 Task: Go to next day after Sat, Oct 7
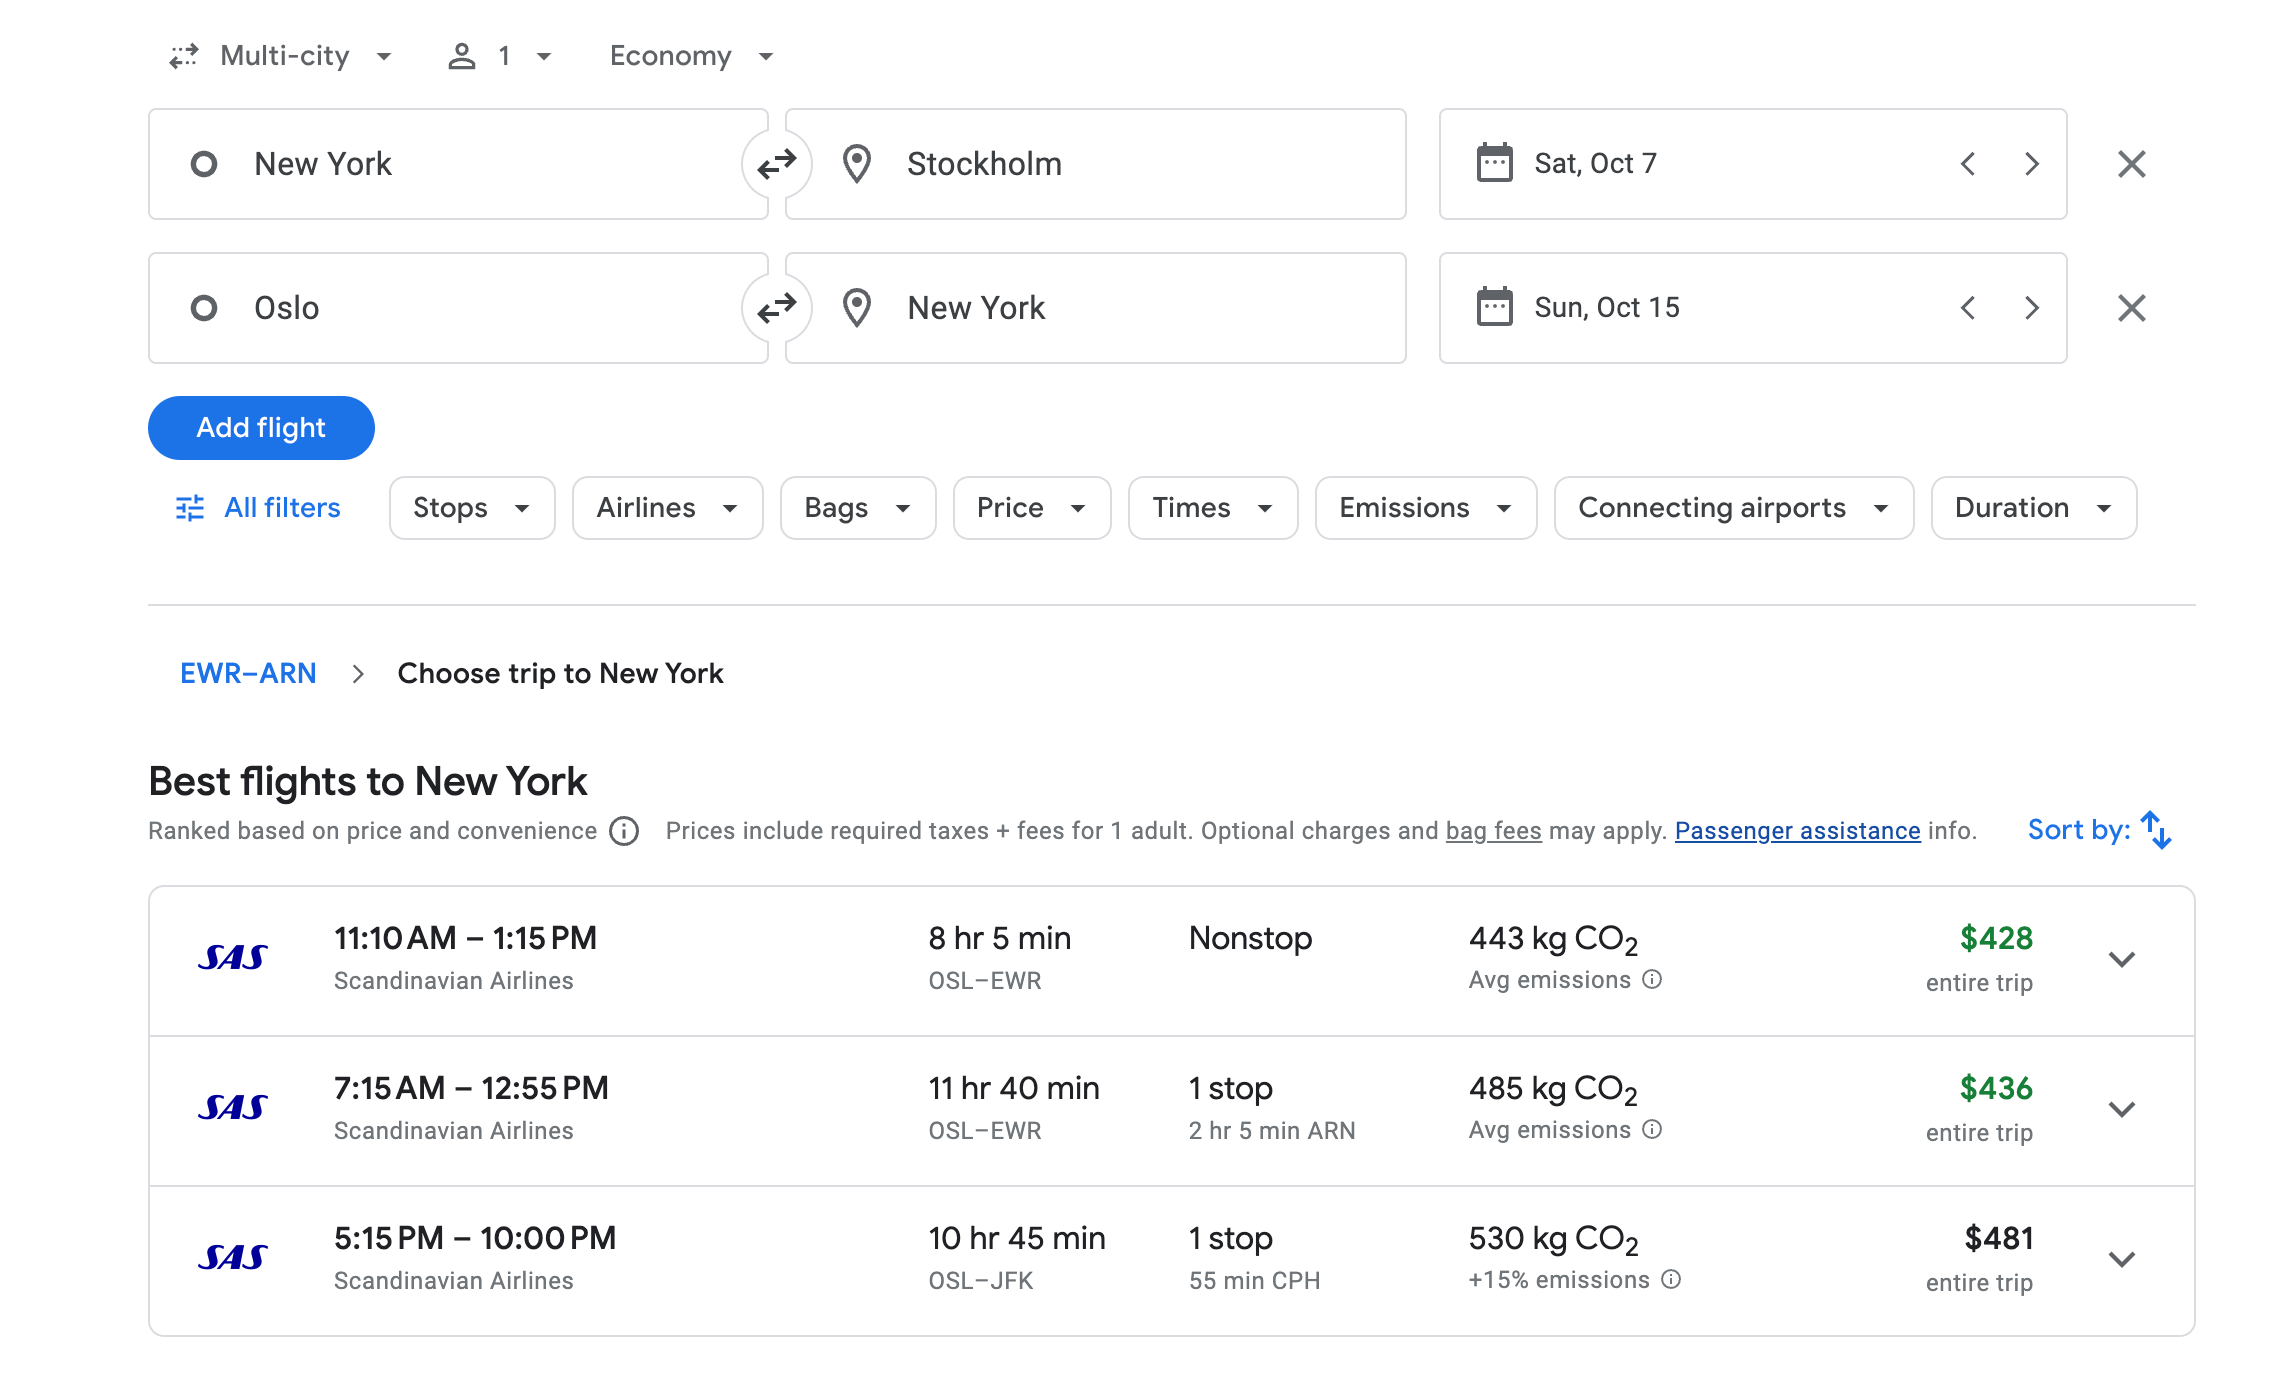click(2031, 164)
